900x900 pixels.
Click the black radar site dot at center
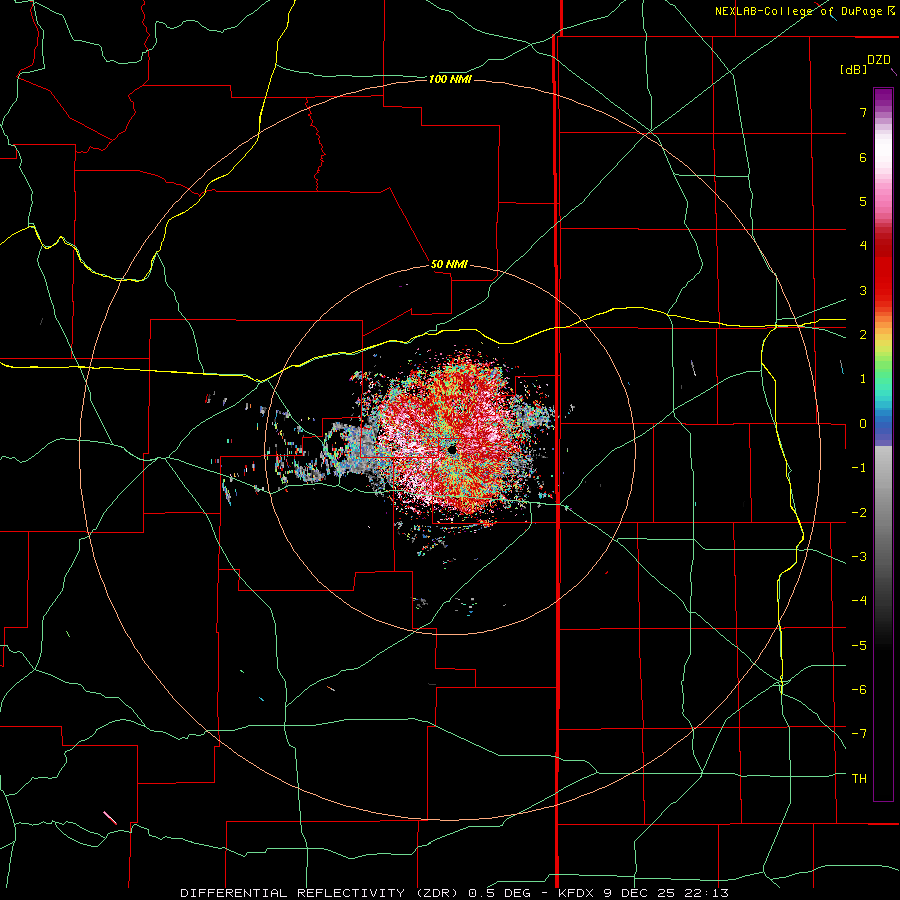tap(452, 450)
